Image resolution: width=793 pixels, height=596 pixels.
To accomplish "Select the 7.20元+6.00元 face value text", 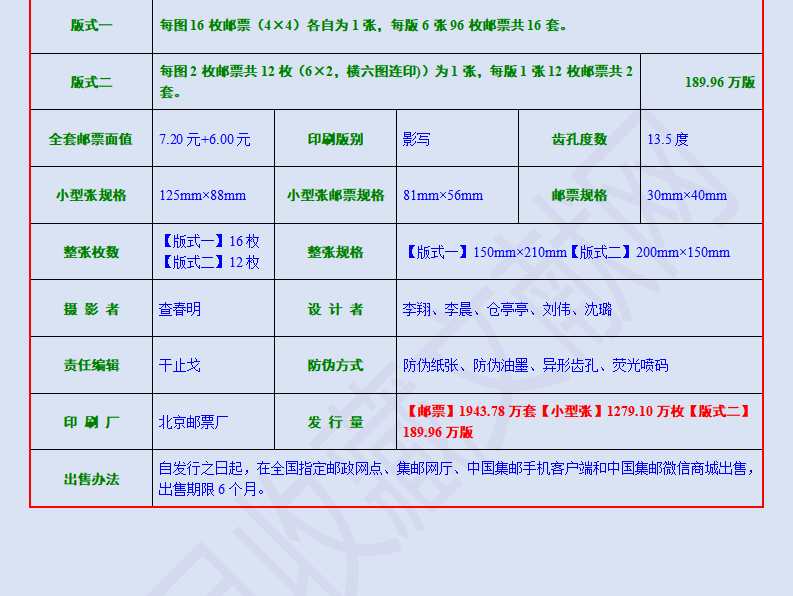I will click(205, 140).
